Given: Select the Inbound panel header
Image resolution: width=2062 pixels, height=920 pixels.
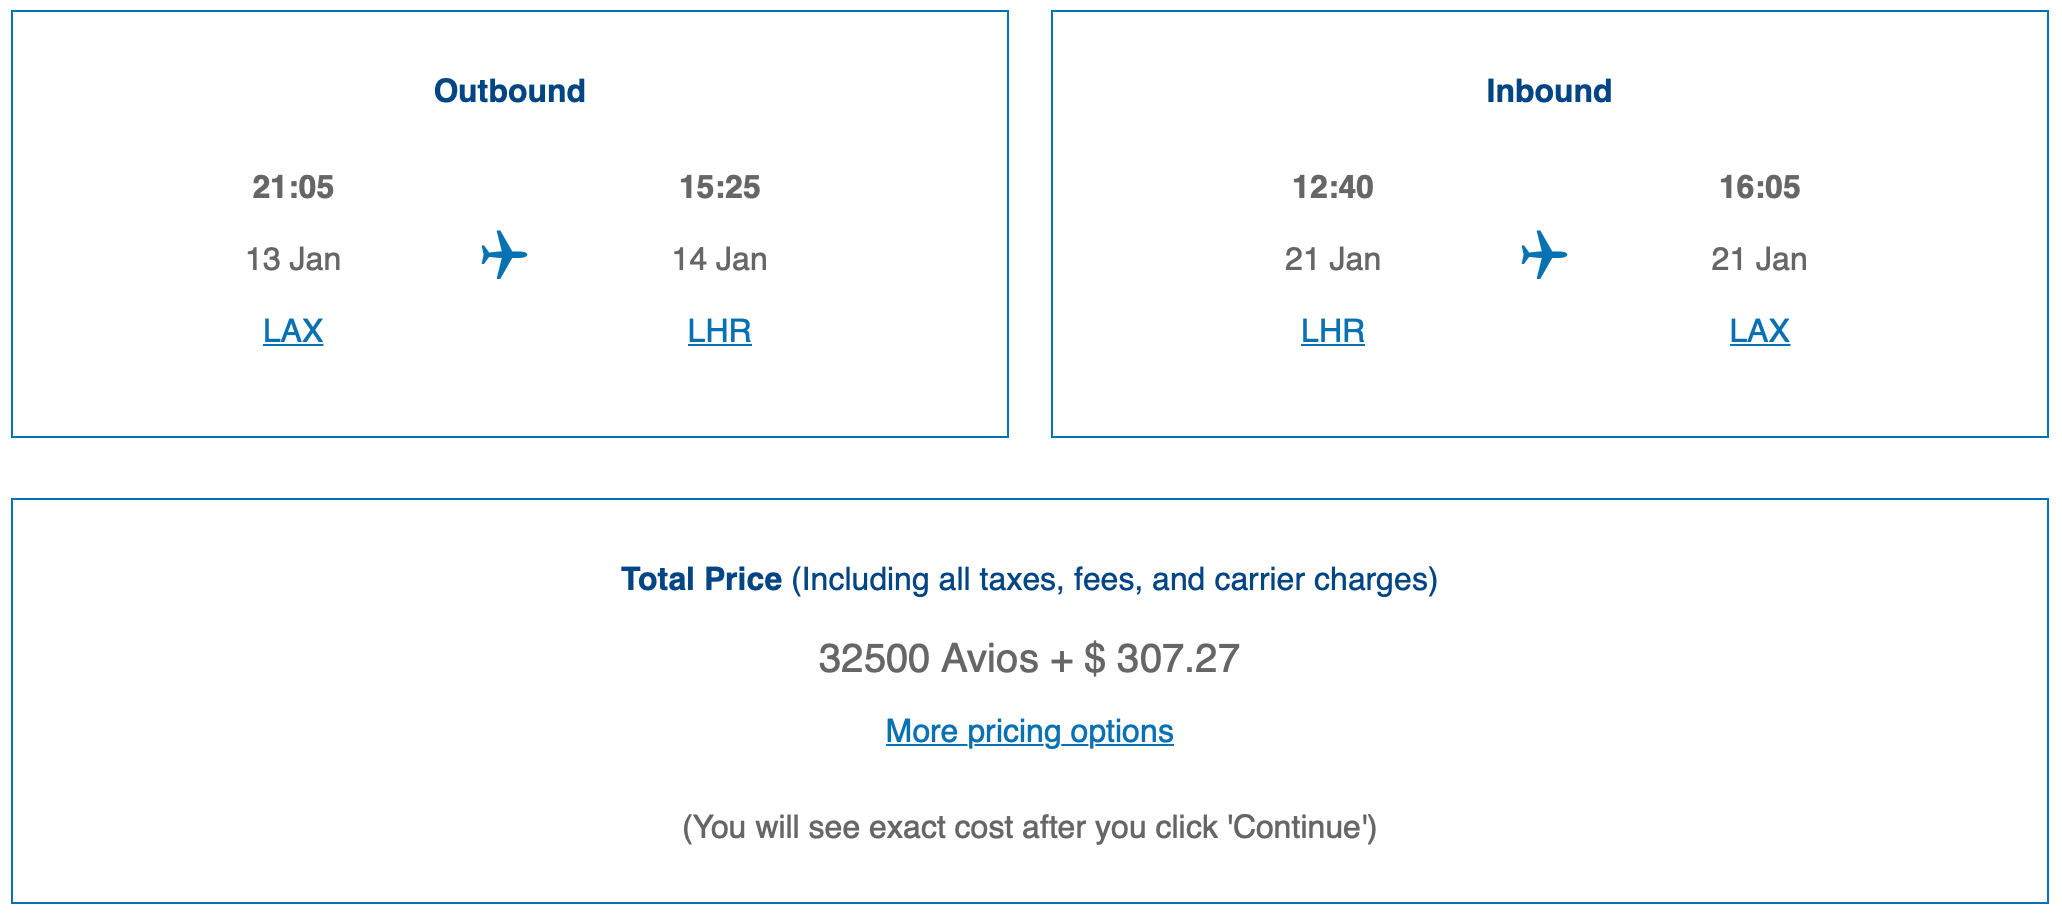Looking at the screenshot, I should pos(1549,90).
